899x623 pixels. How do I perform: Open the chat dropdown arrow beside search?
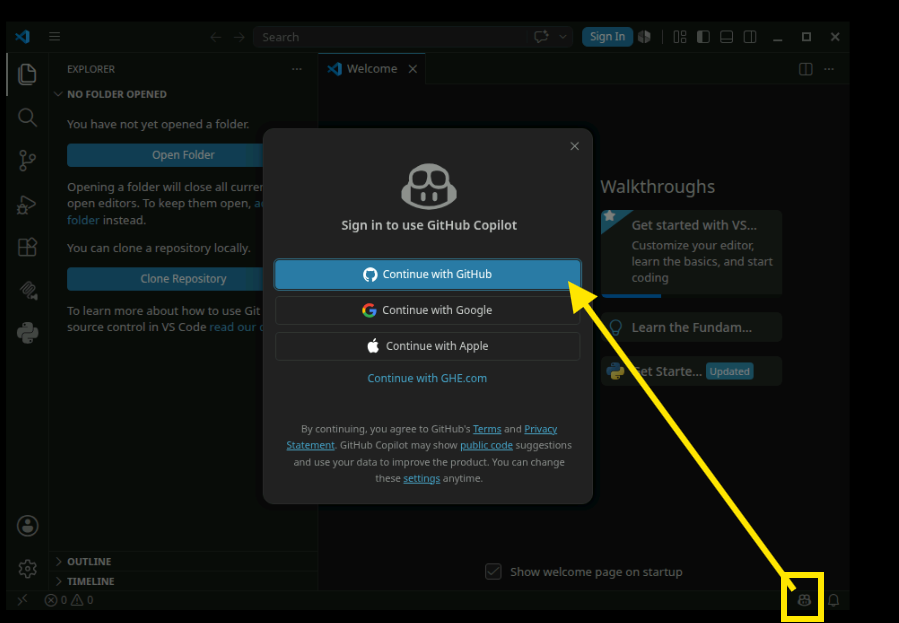coord(563,37)
